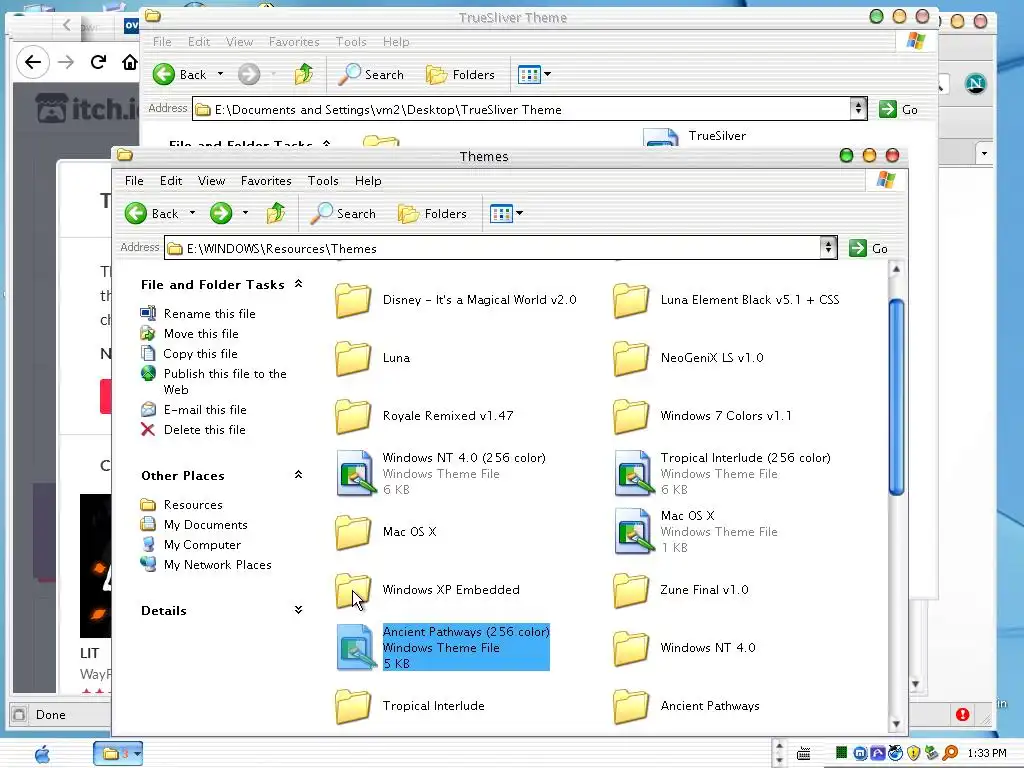The width and height of the screenshot is (1024, 768).
Task: Collapse File and Folder Tasks section
Action: tap(298, 283)
